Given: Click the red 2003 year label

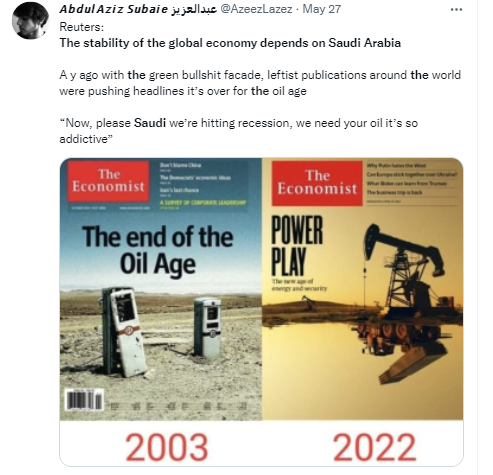Looking at the screenshot, I should coord(167,447).
